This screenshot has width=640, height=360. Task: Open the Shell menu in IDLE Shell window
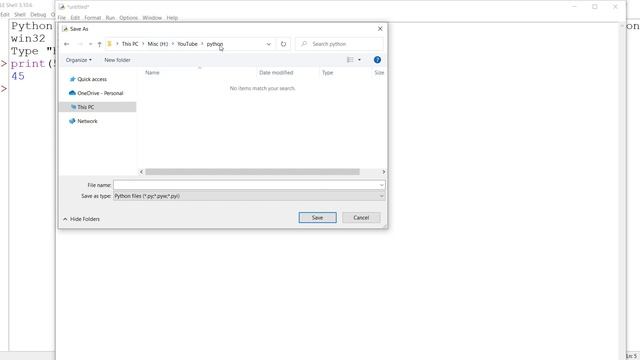tap(20, 15)
